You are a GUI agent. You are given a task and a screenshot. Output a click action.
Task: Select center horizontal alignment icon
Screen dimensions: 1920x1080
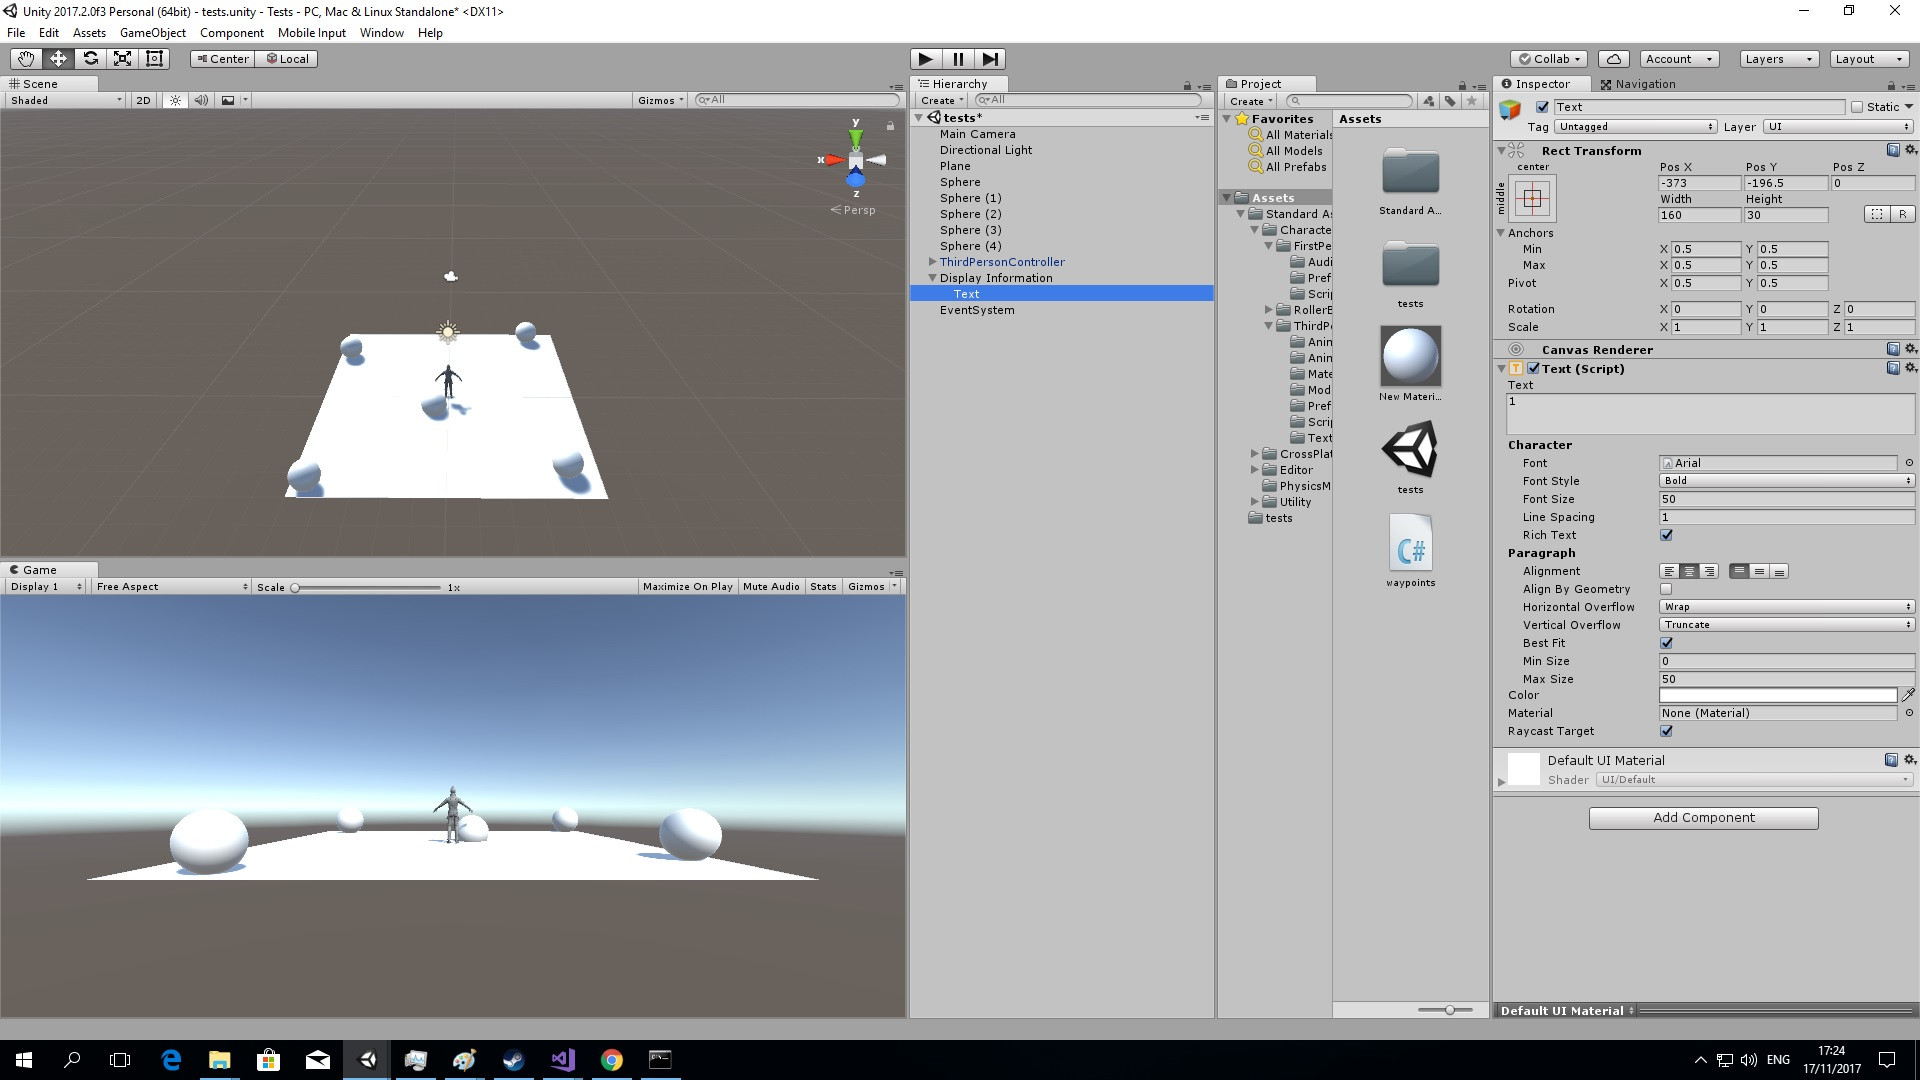pos(1689,571)
